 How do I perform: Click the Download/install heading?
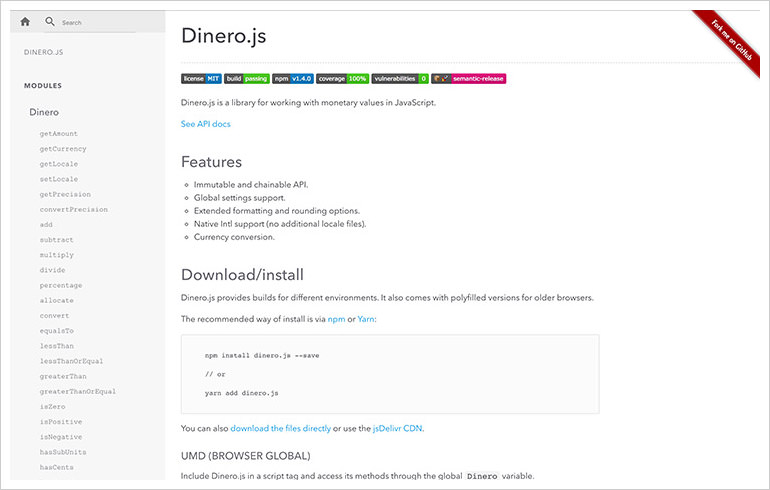(x=242, y=274)
